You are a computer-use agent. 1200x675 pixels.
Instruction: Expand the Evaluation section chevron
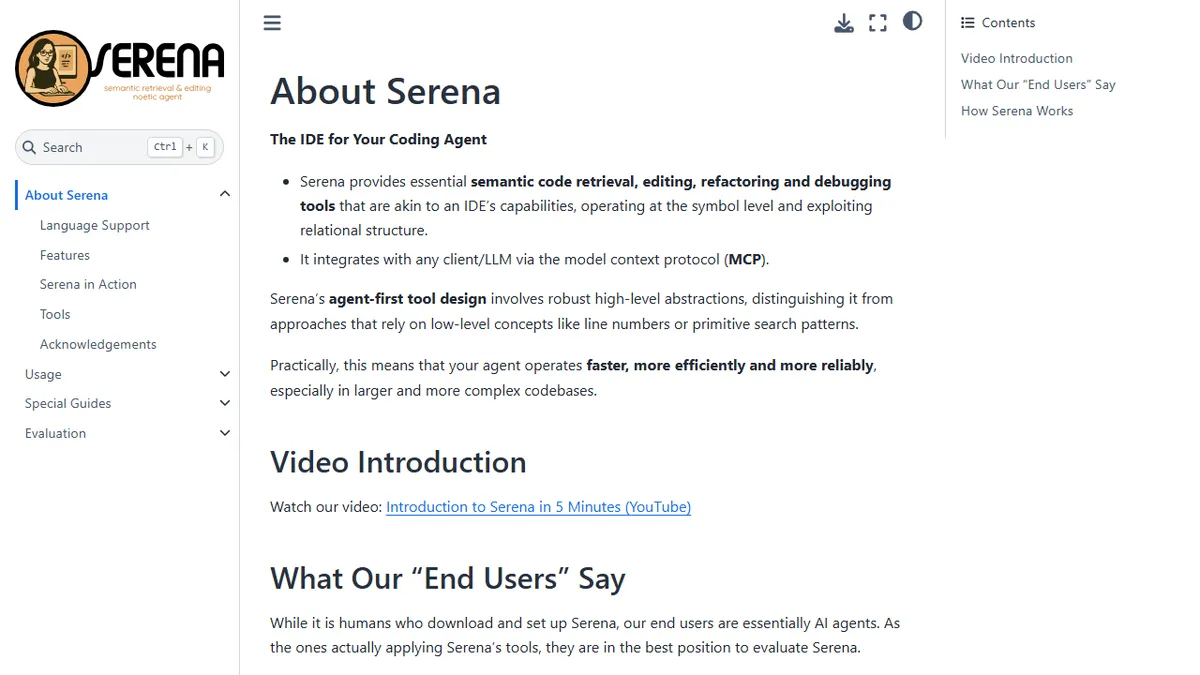(x=225, y=433)
